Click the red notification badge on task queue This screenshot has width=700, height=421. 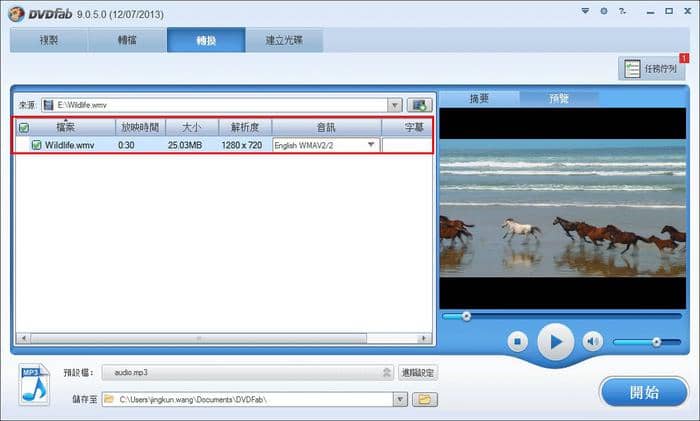(684, 58)
